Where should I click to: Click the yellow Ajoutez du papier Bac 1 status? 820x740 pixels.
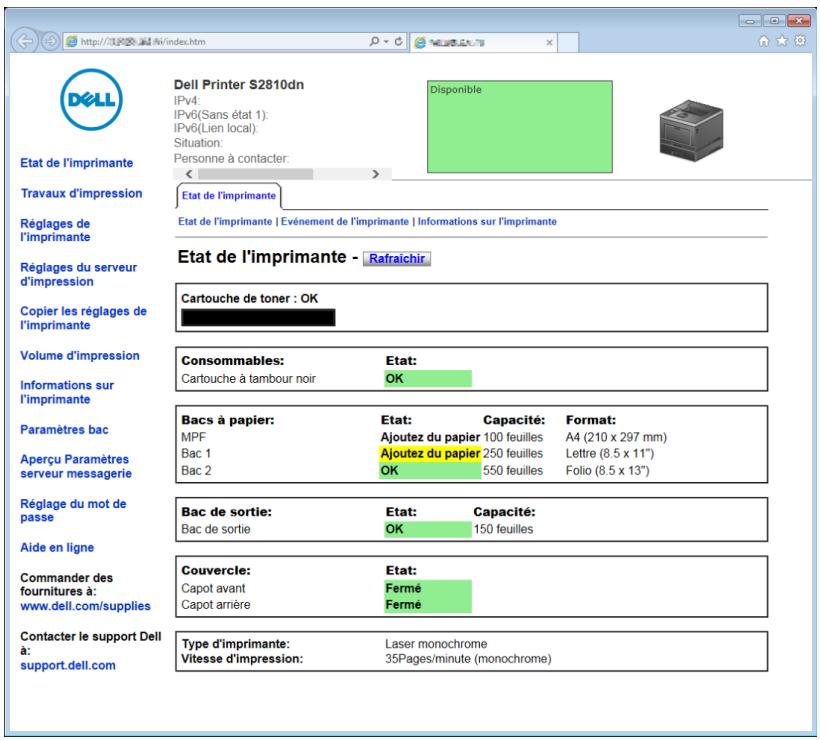coord(430,453)
